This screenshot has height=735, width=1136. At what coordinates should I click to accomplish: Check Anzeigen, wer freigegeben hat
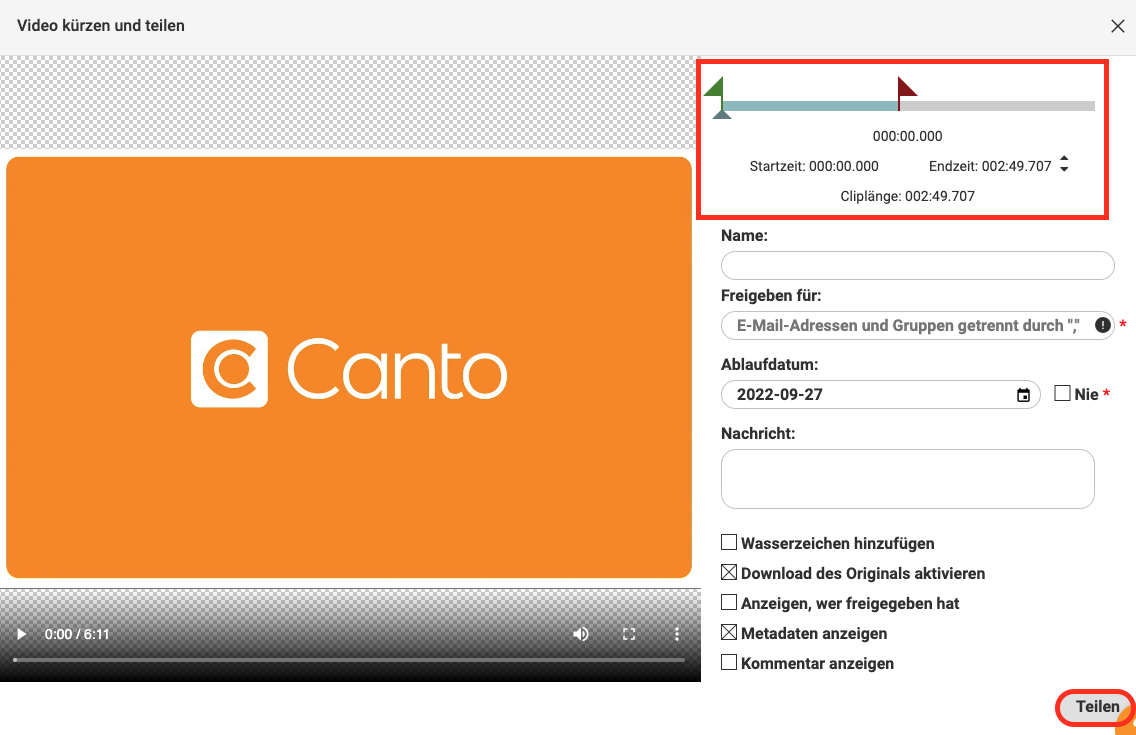pyautogui.click(x=729, y=603)
